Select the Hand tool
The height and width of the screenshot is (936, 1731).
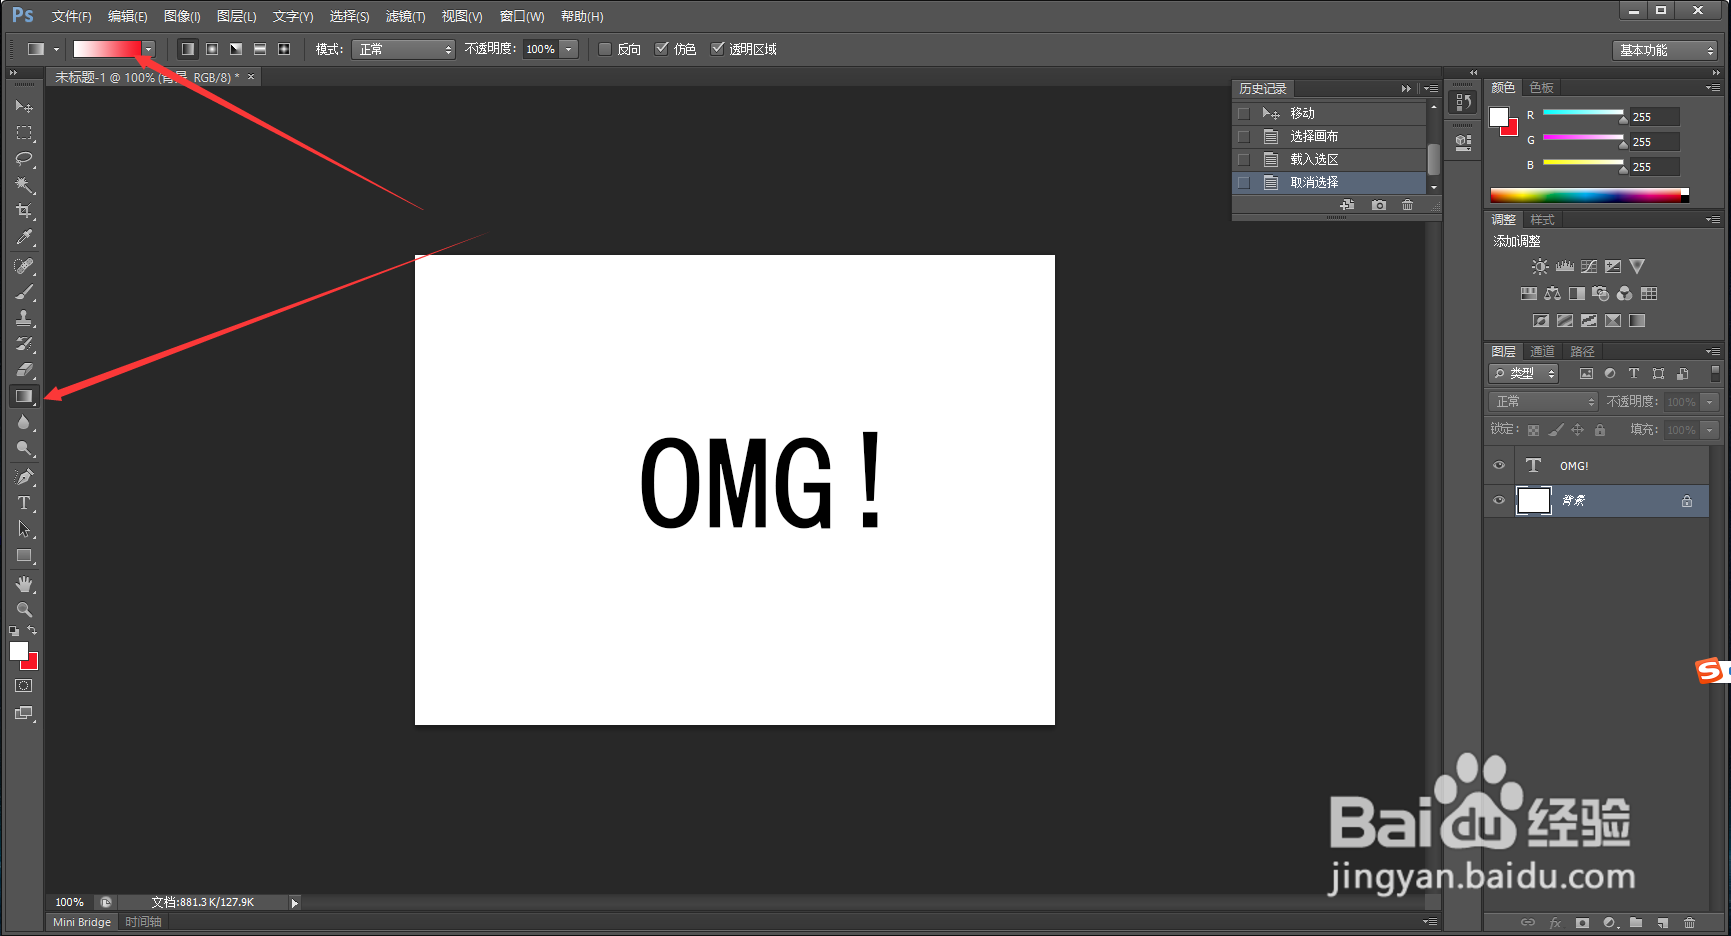point(24,584)
